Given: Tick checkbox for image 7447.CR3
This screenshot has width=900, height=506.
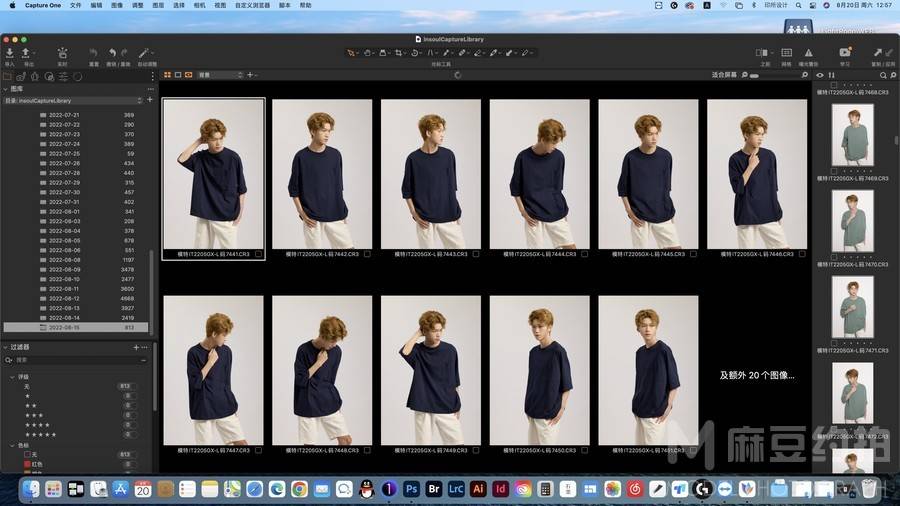Looking at the screenshot, I should coord(258,451).
